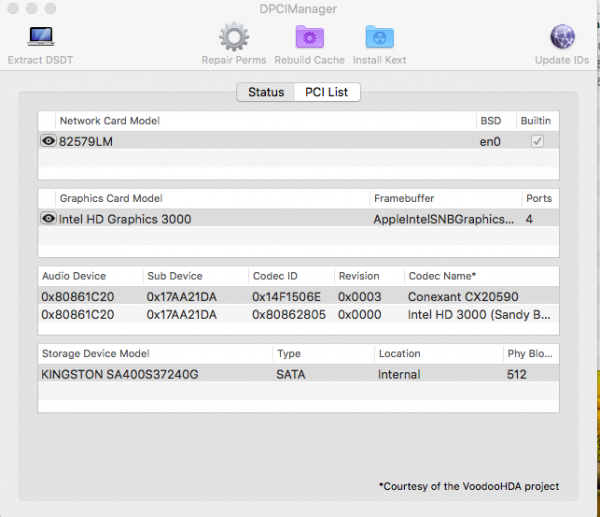Toggle Builtin checkbox for en0
Screen dimensions: 600x517
coord(537,141)
